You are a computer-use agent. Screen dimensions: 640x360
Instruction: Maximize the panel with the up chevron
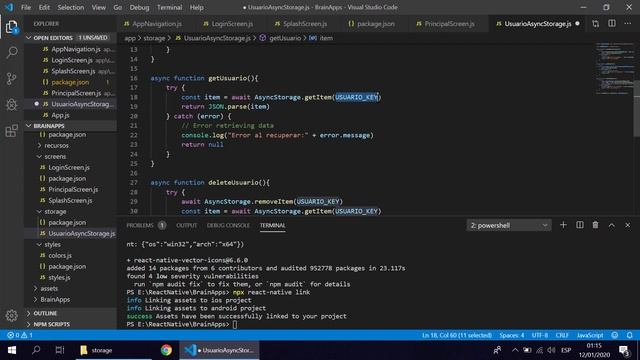[611, 225]
